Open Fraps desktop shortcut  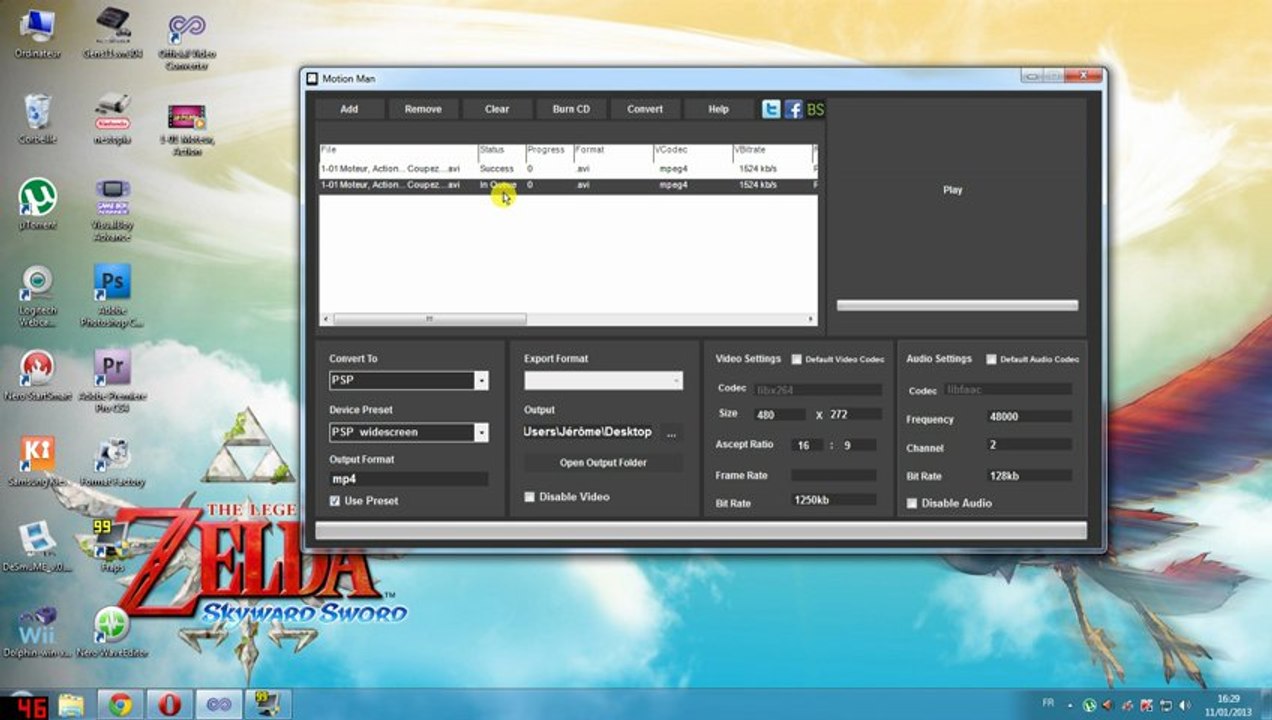click(x=112, y=545)
